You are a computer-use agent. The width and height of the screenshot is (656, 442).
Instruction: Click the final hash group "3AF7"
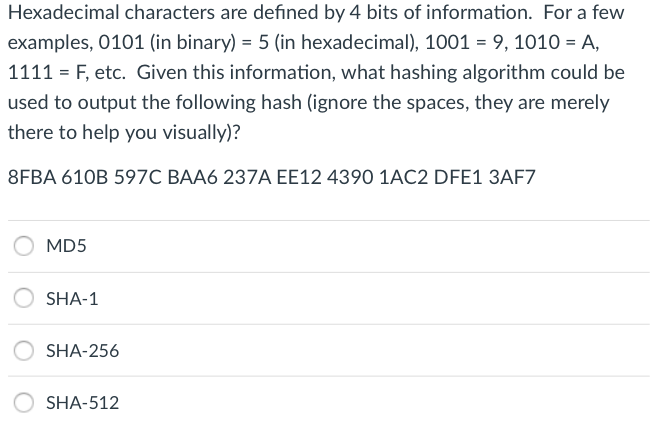(x=512, y=177)
